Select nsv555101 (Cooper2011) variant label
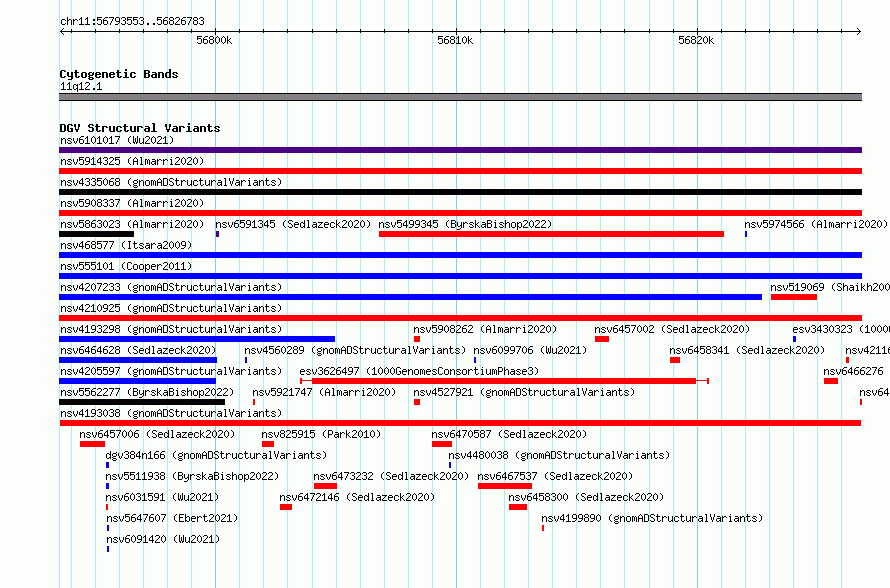This screenshot has width=890, height=588. pos(126,266)
